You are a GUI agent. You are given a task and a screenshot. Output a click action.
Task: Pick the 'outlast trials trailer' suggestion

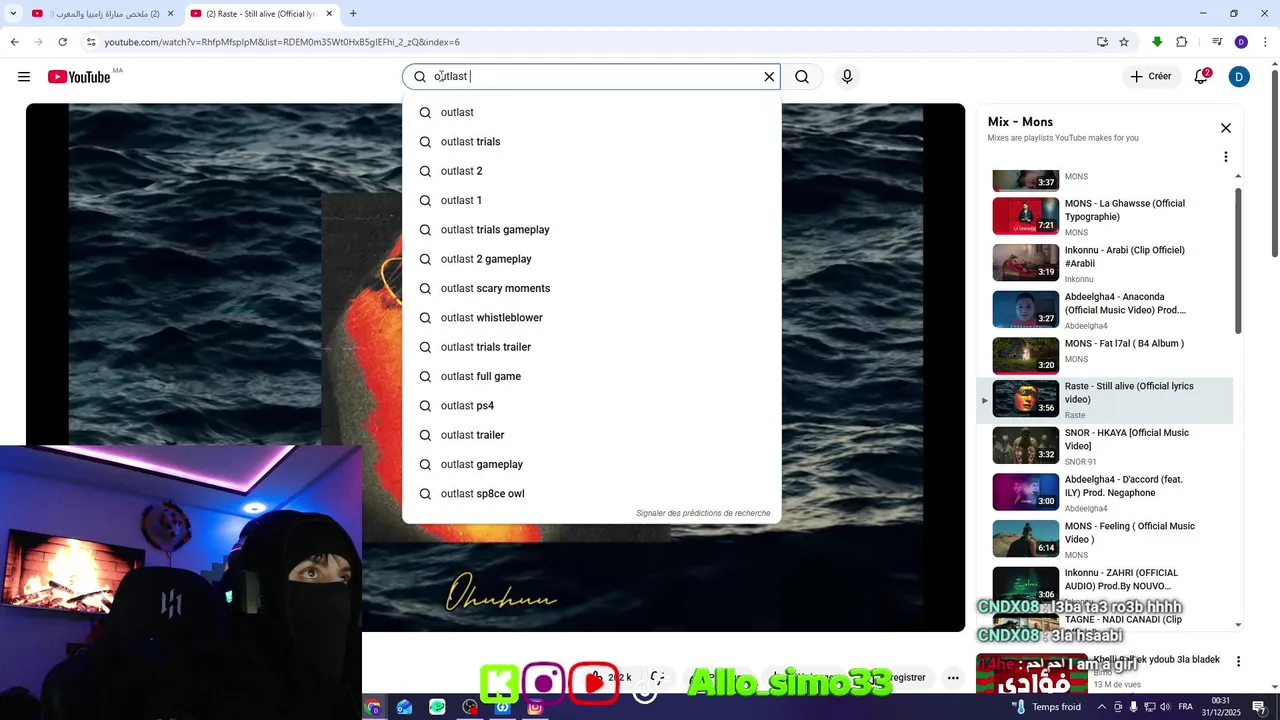pos(591,347)
